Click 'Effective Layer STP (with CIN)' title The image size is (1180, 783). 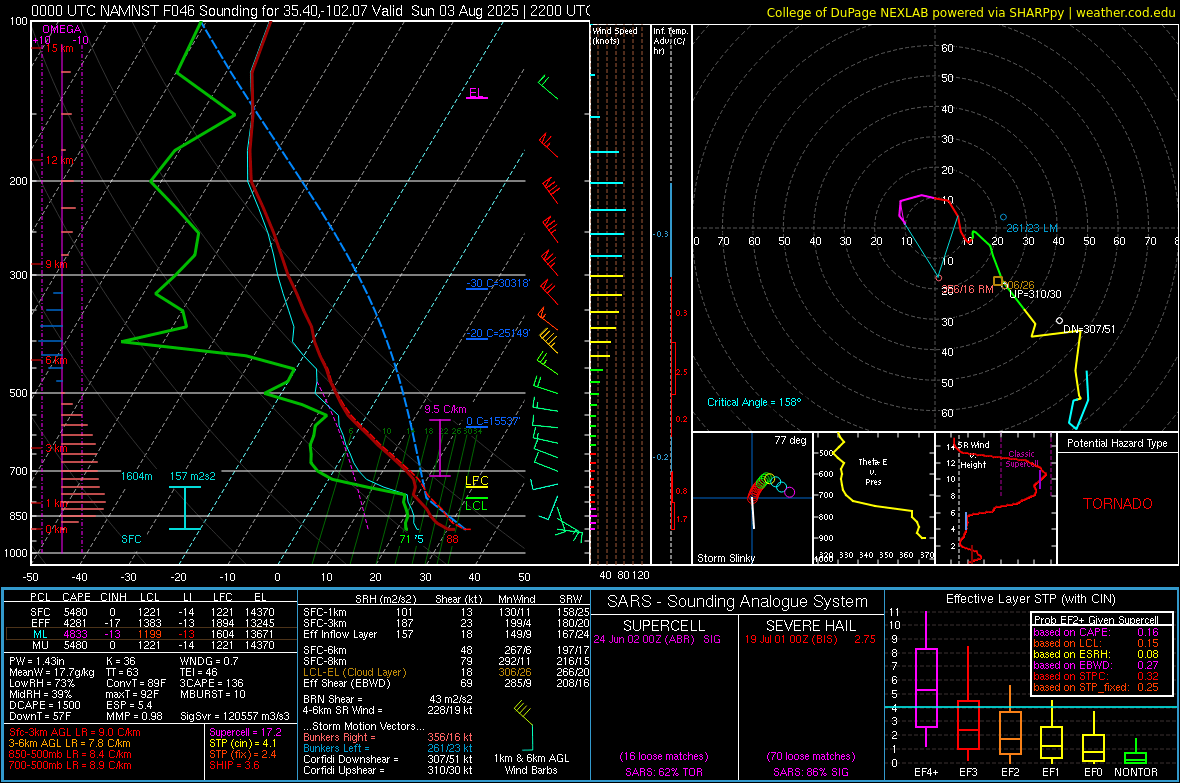(1030, 599)
